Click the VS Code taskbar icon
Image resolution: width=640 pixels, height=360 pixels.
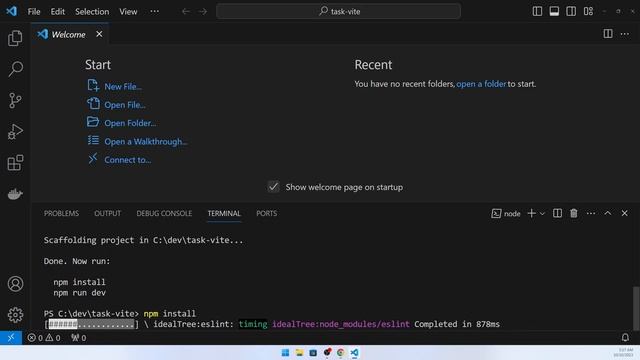coord(354,353)
